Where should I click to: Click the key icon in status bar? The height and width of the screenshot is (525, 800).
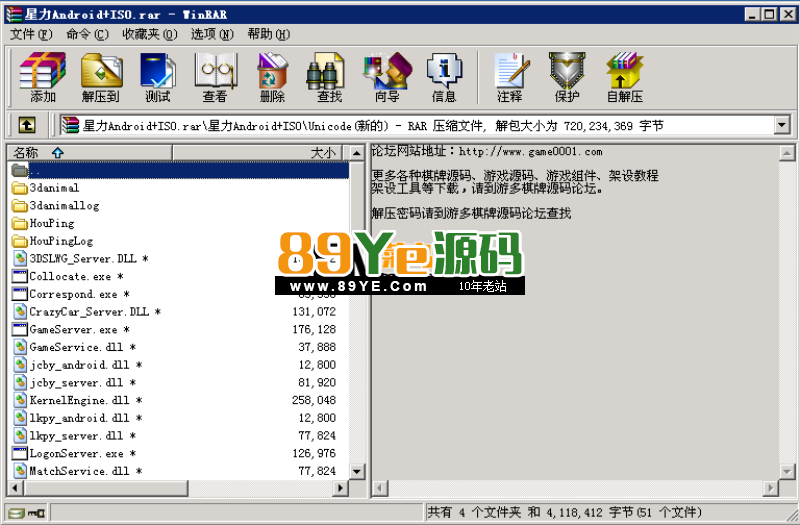point(36,513)
